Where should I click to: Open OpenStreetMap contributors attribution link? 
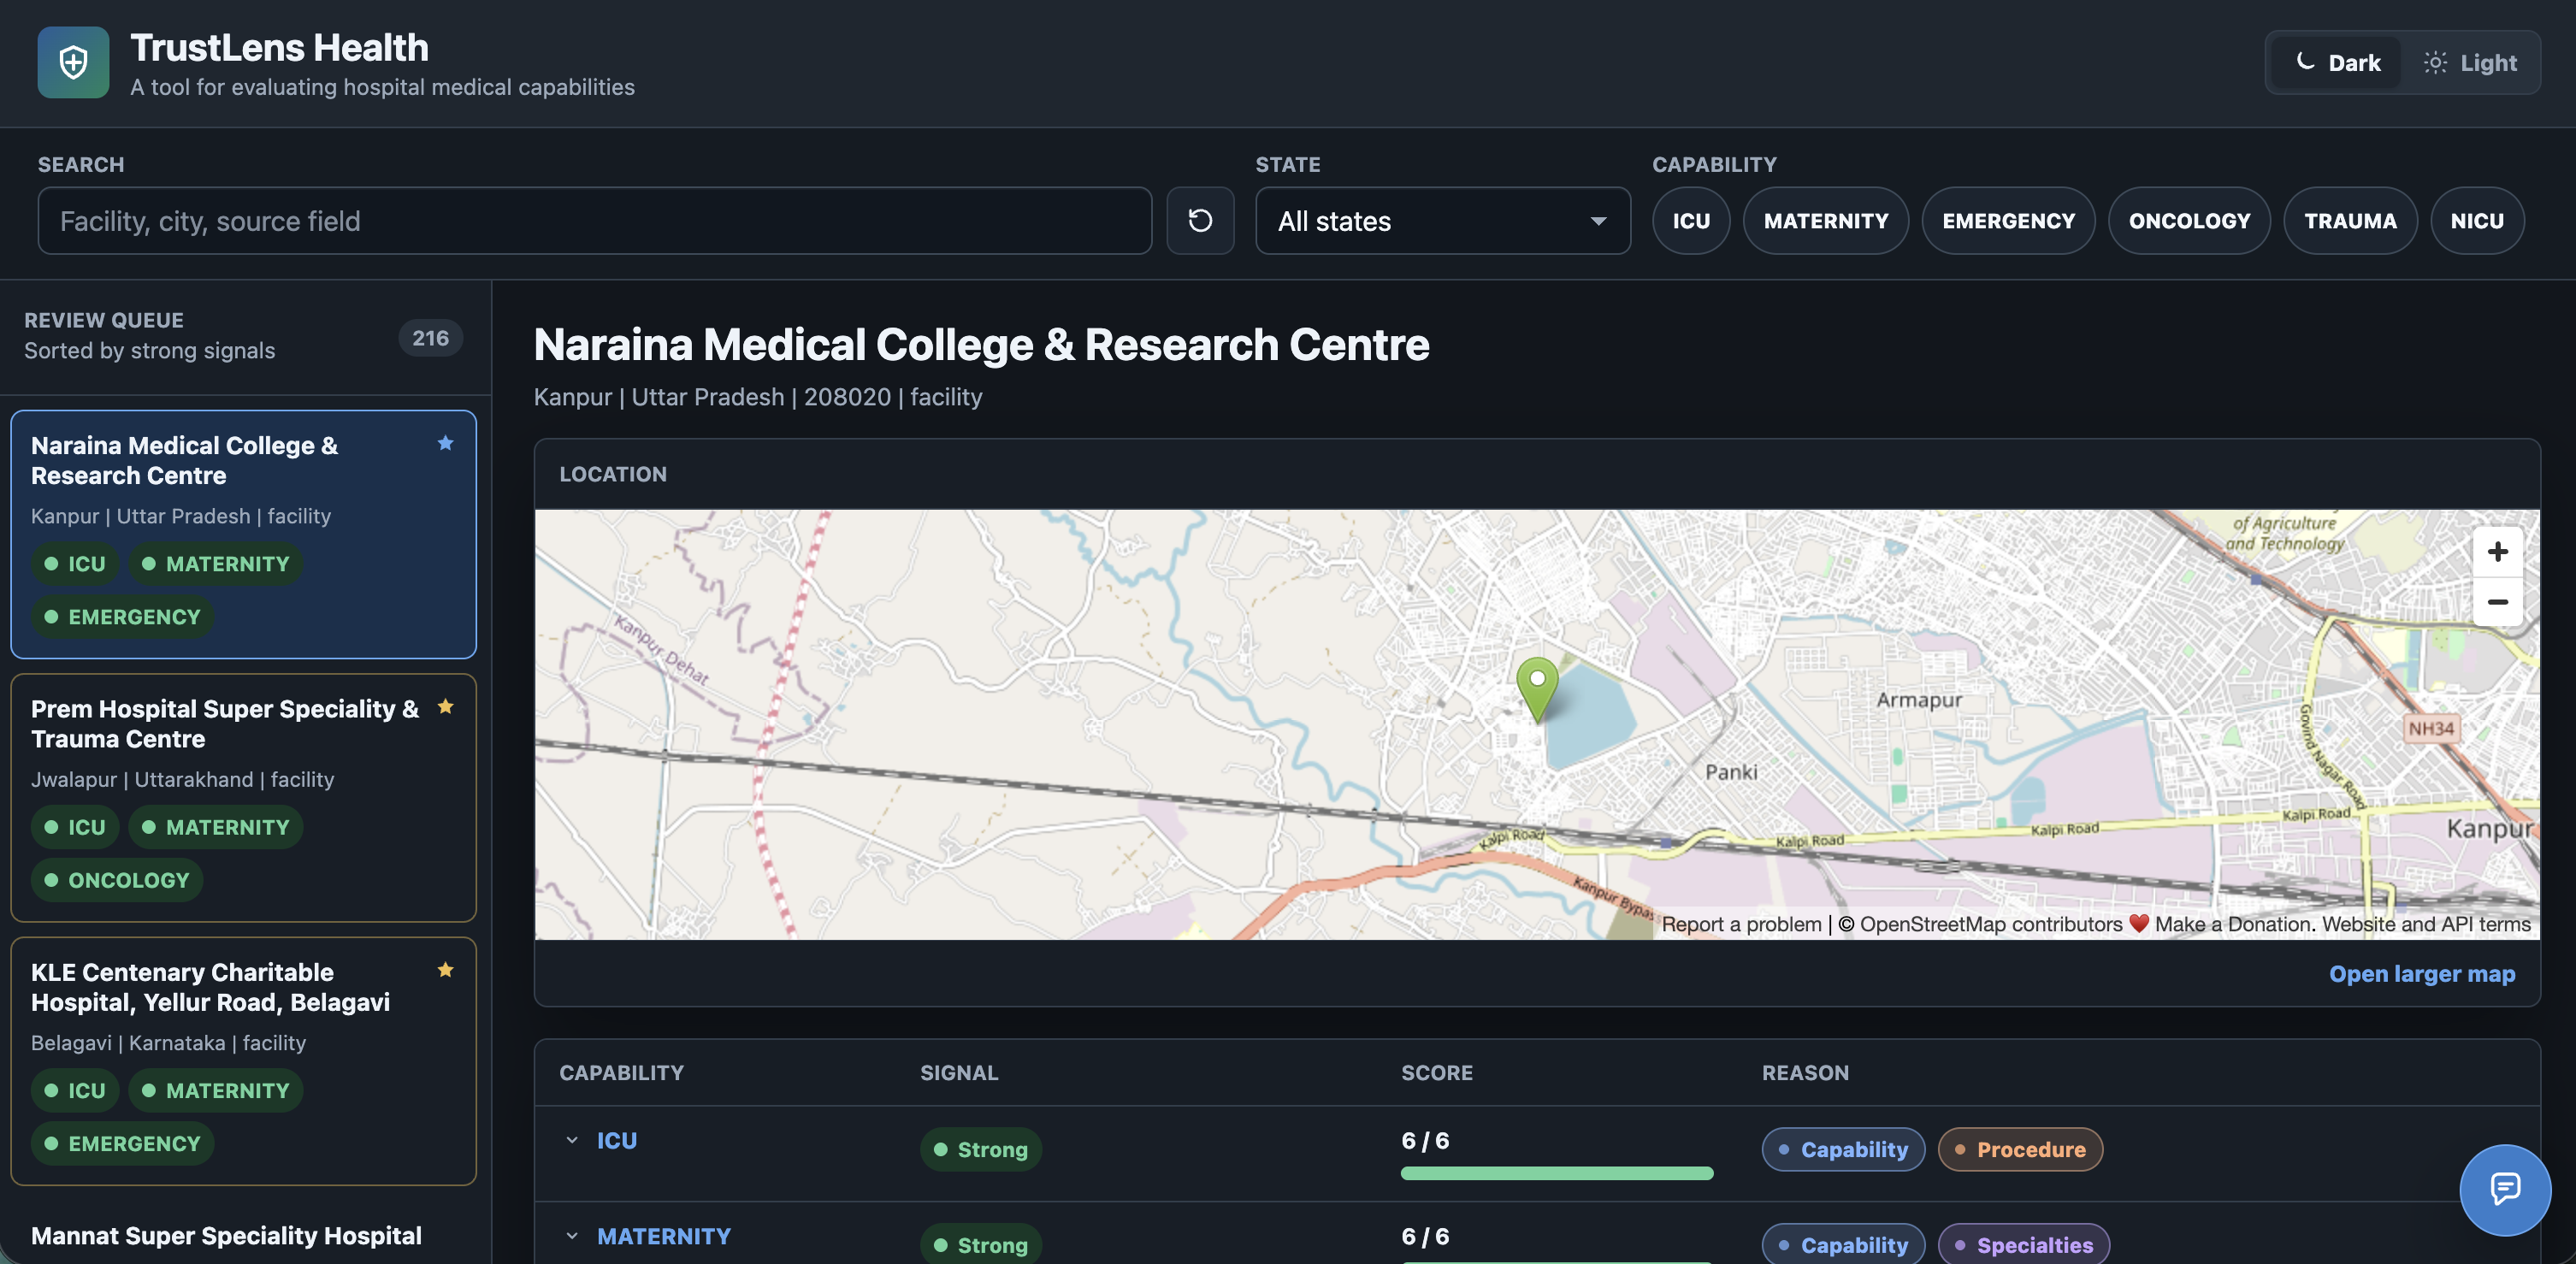pyautogui.click(x=1990, y=924)
